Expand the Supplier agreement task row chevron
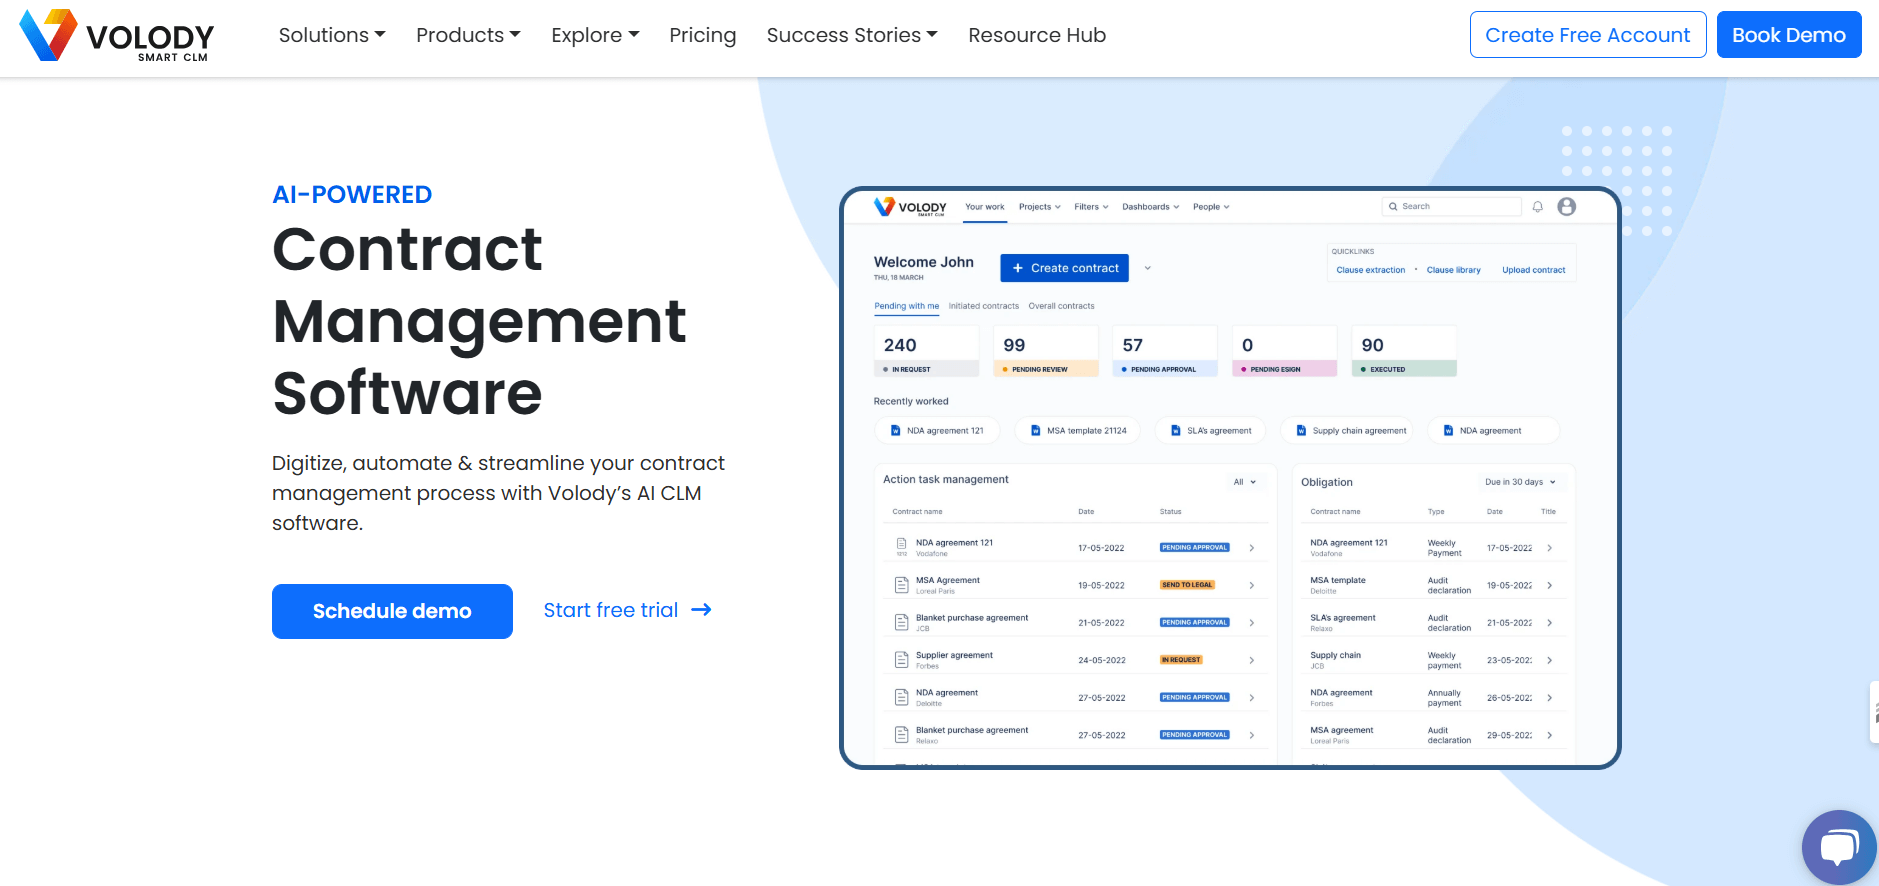The width and height of the screenshot is (1879, 886). click(1251, 660)
